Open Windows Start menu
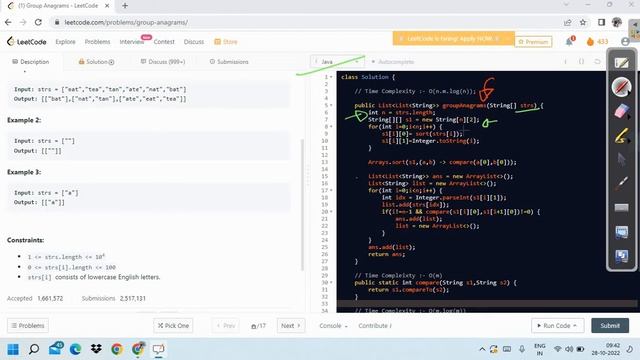Screen dimensions: 640x360 pos(13,349)
